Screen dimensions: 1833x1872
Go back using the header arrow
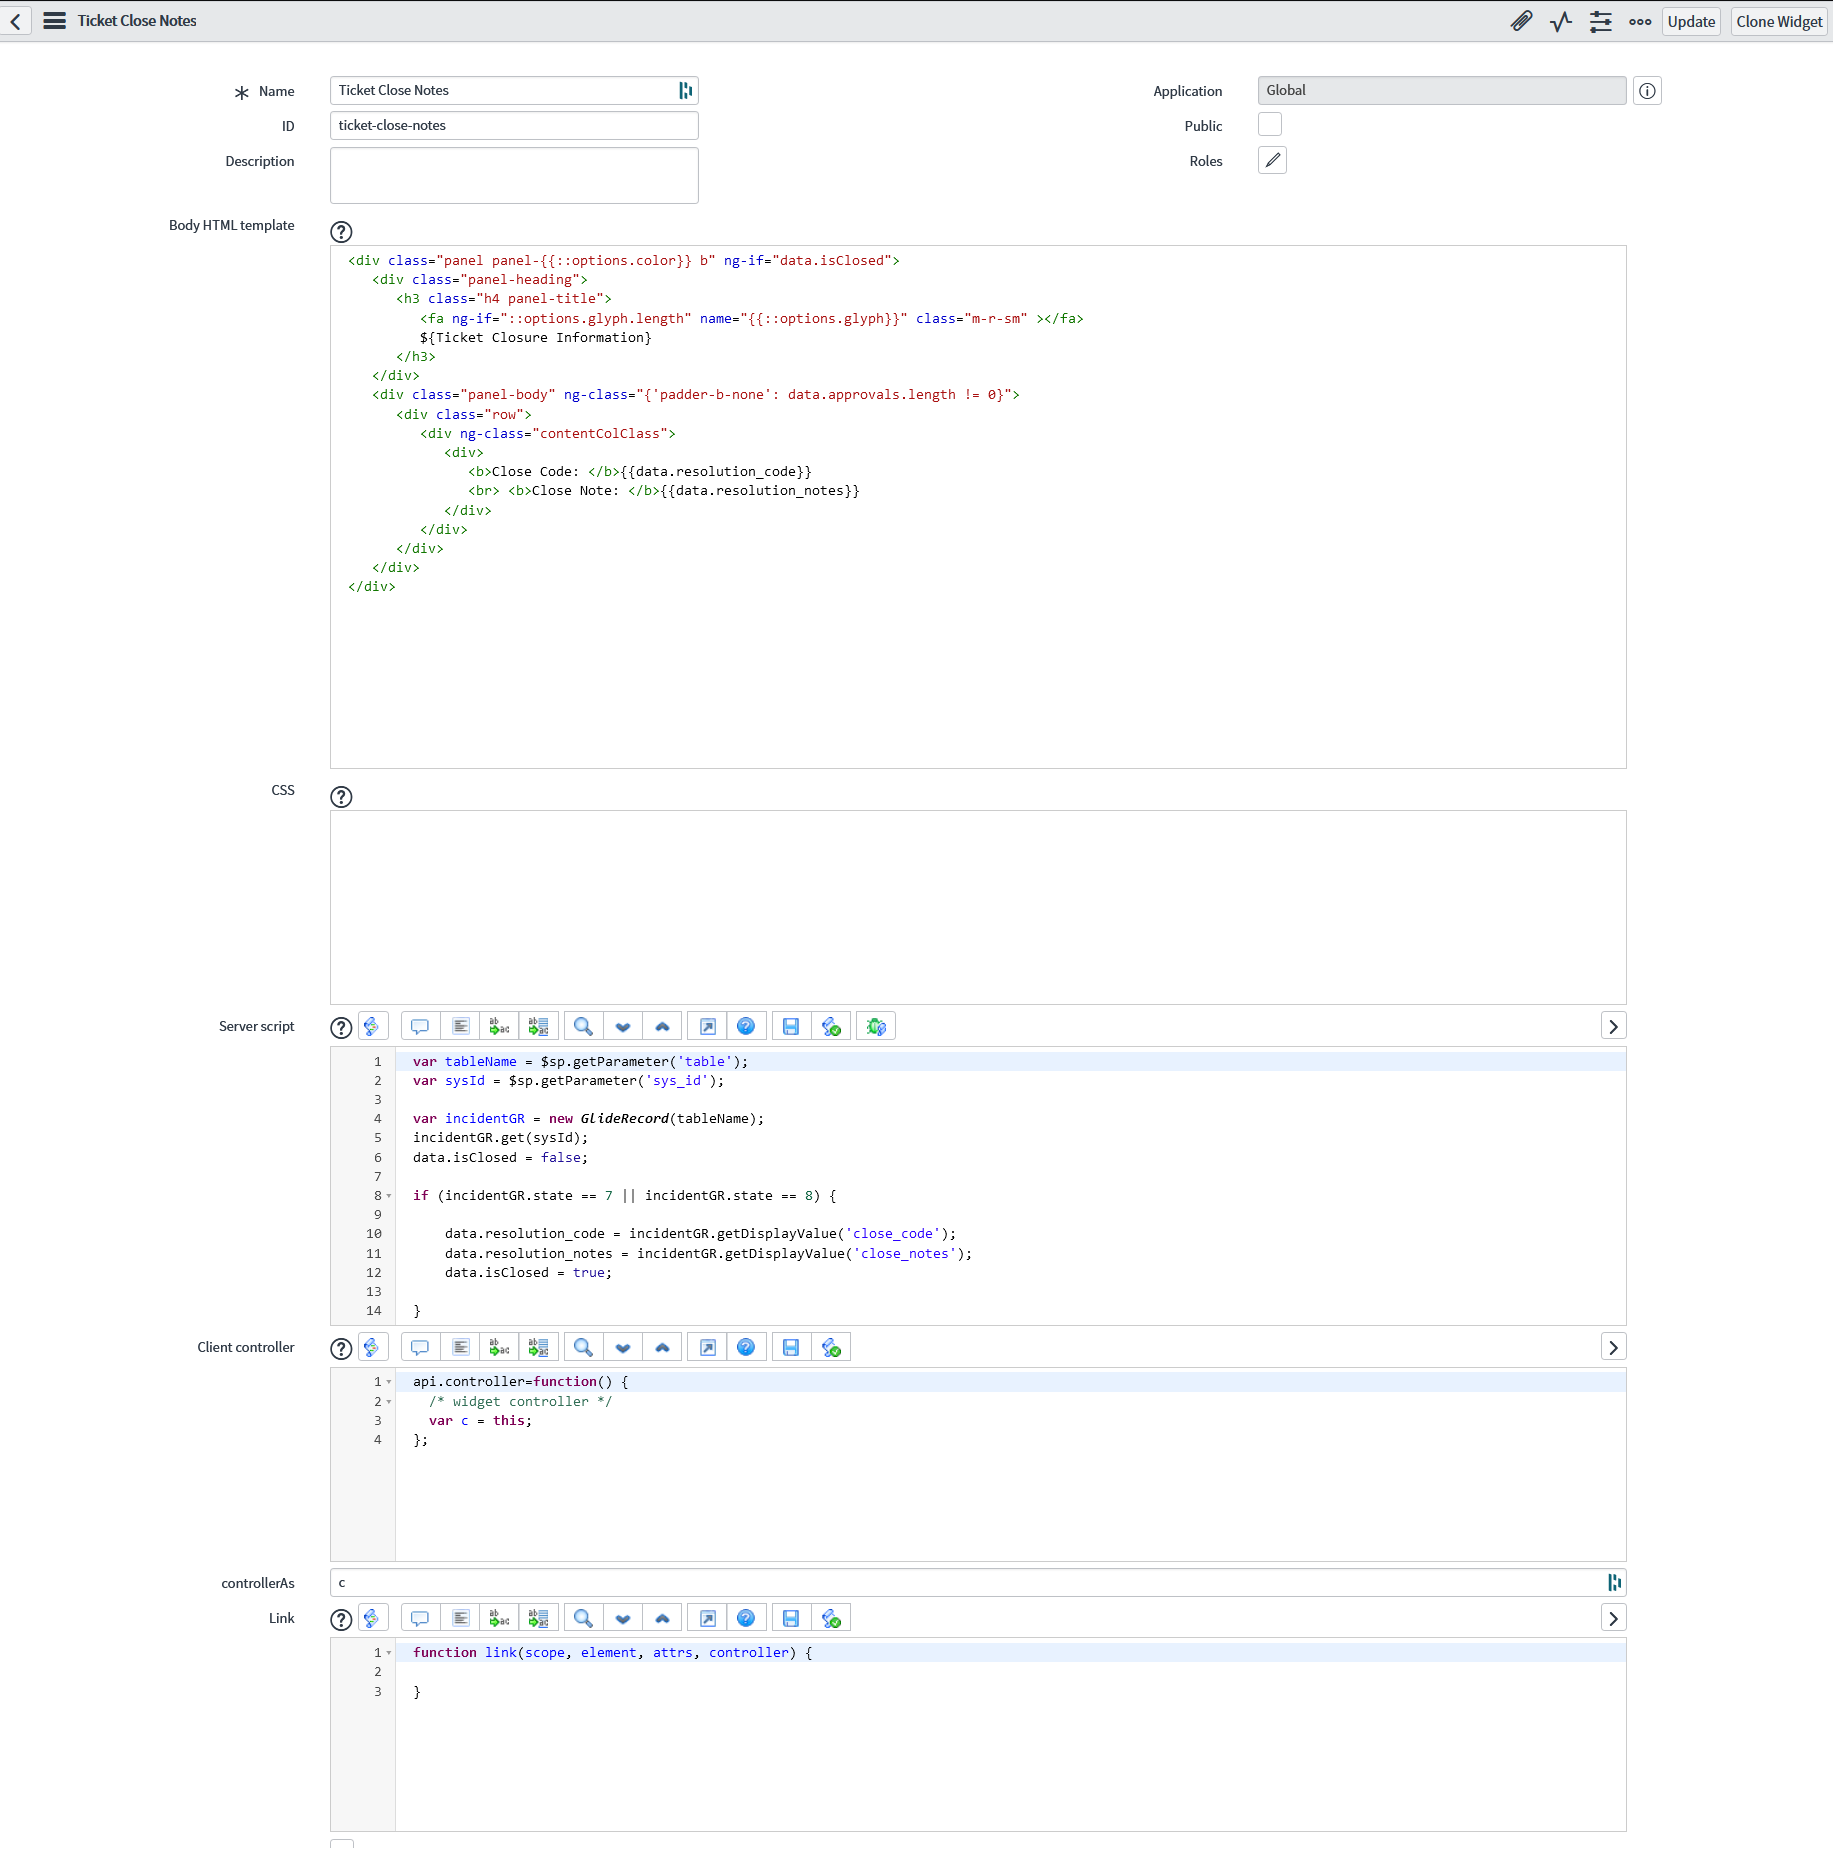(16, 21)
